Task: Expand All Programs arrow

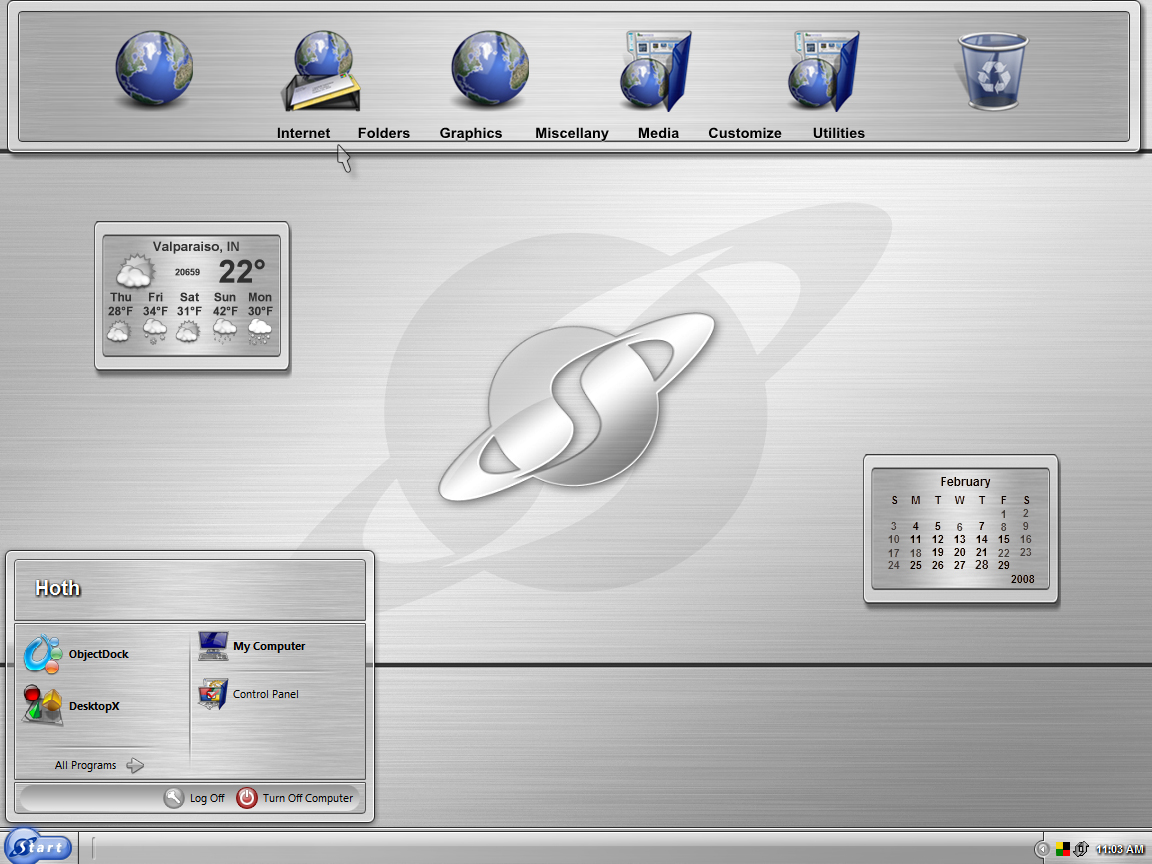Action: 135,766
